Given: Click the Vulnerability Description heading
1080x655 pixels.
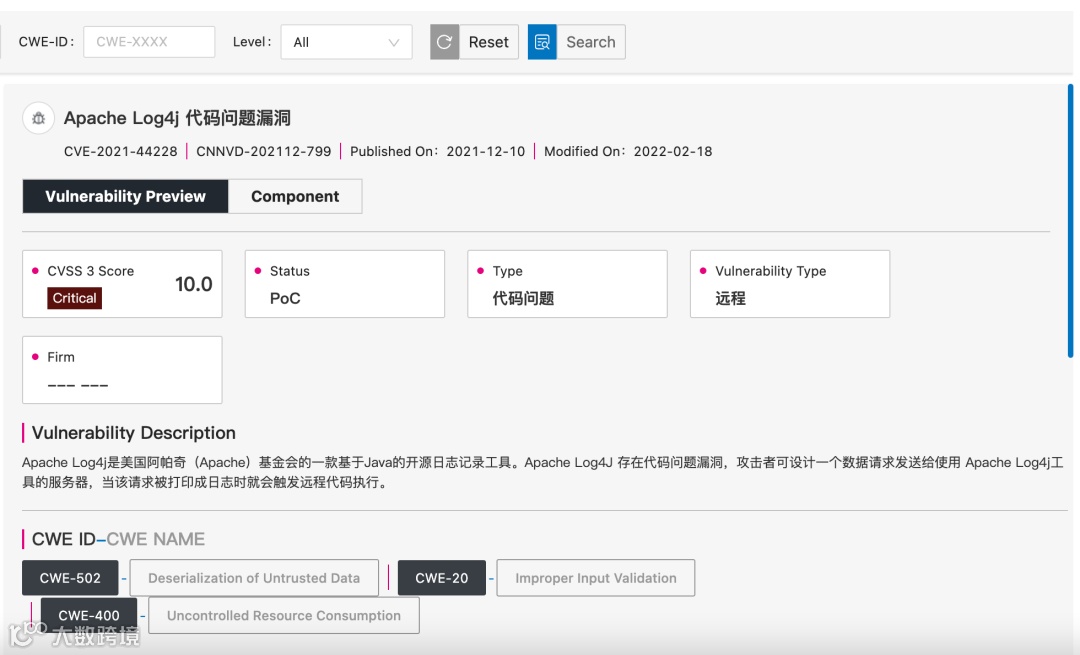Looking at the screenshot, I should pos(134,433).
